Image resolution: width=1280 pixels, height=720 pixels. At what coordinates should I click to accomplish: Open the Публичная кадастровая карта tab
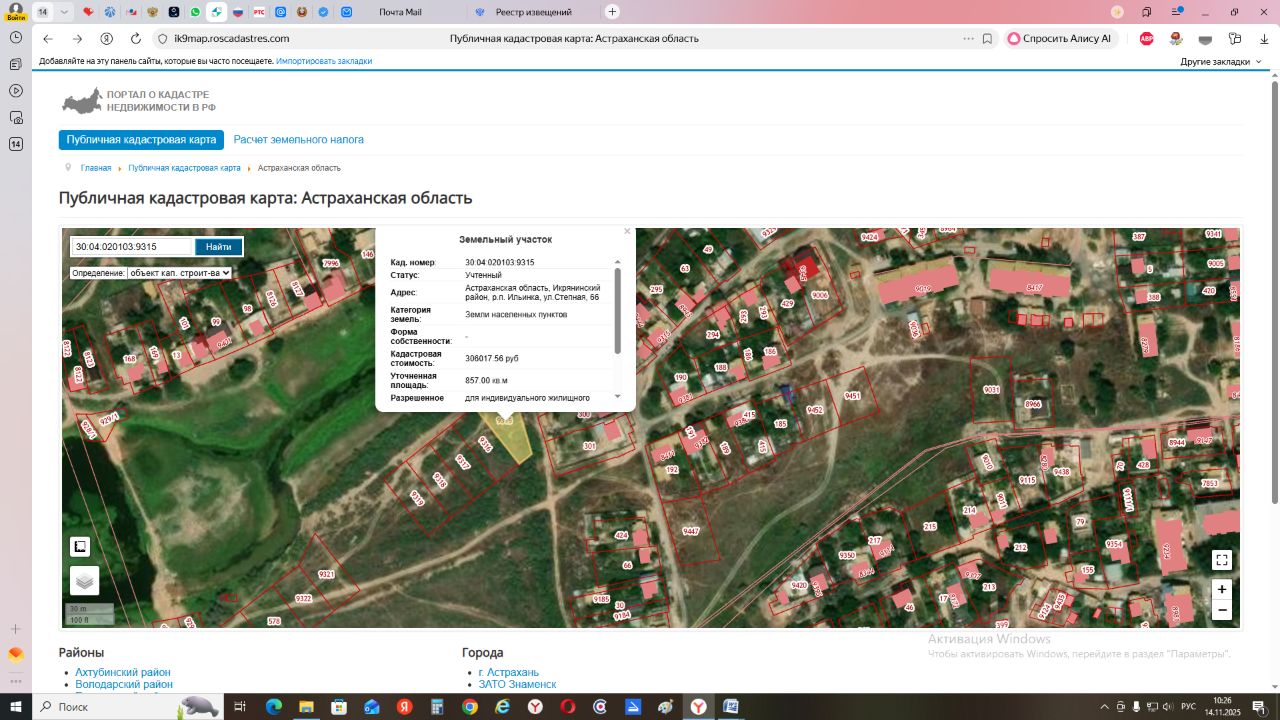click(x=142, y=140)
